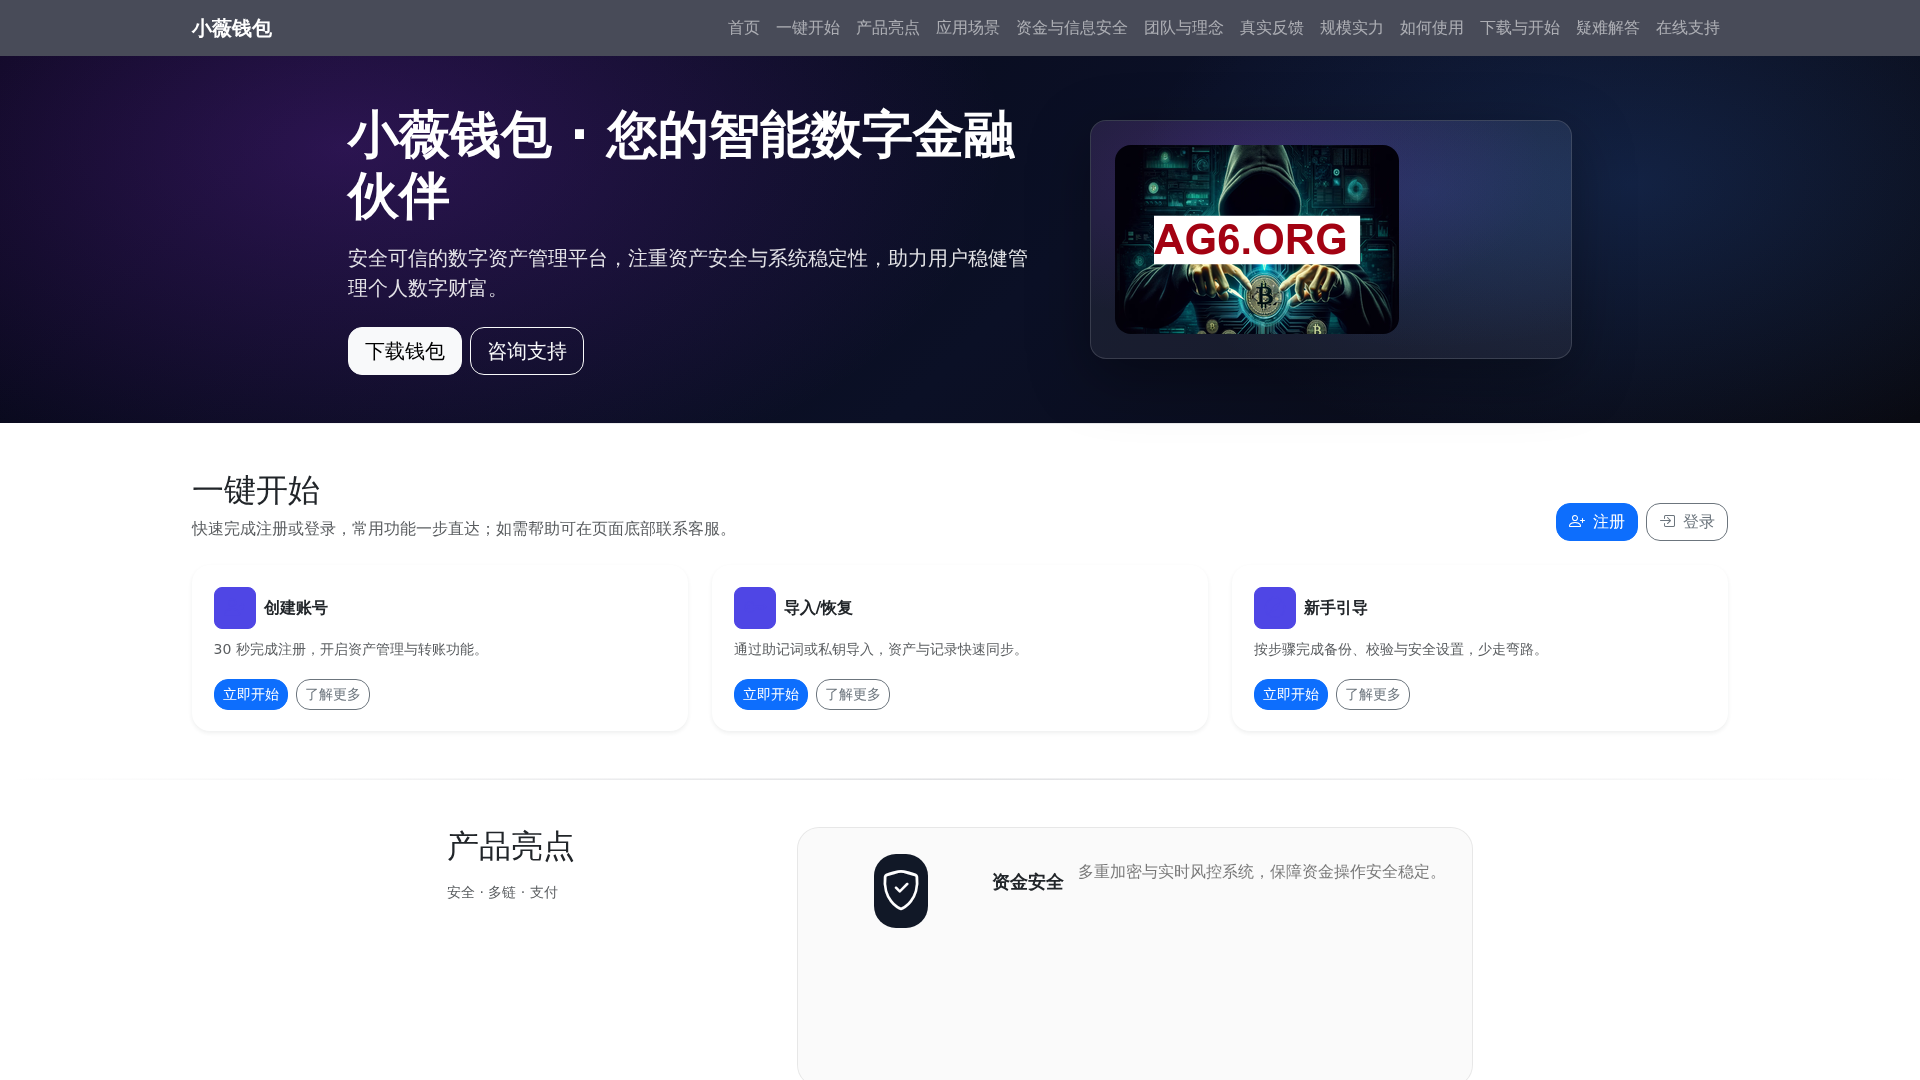Click 了解更多 in 新手引导 card
Screen dimensions: 1920x1080
tap(1373, 695)
